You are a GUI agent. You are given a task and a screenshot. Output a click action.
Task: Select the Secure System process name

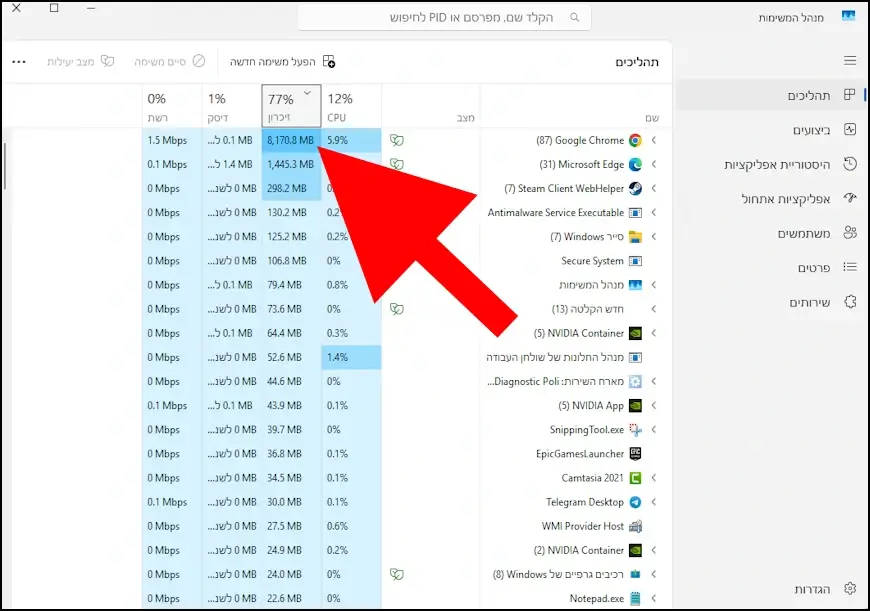pos(592,261)
